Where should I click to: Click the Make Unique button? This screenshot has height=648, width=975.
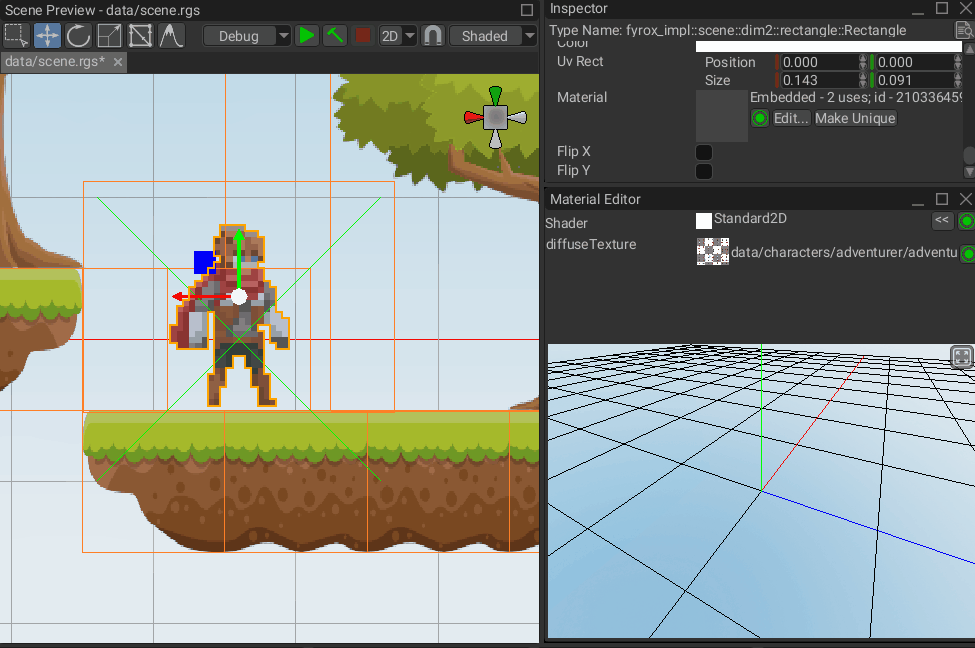(854, 119)
